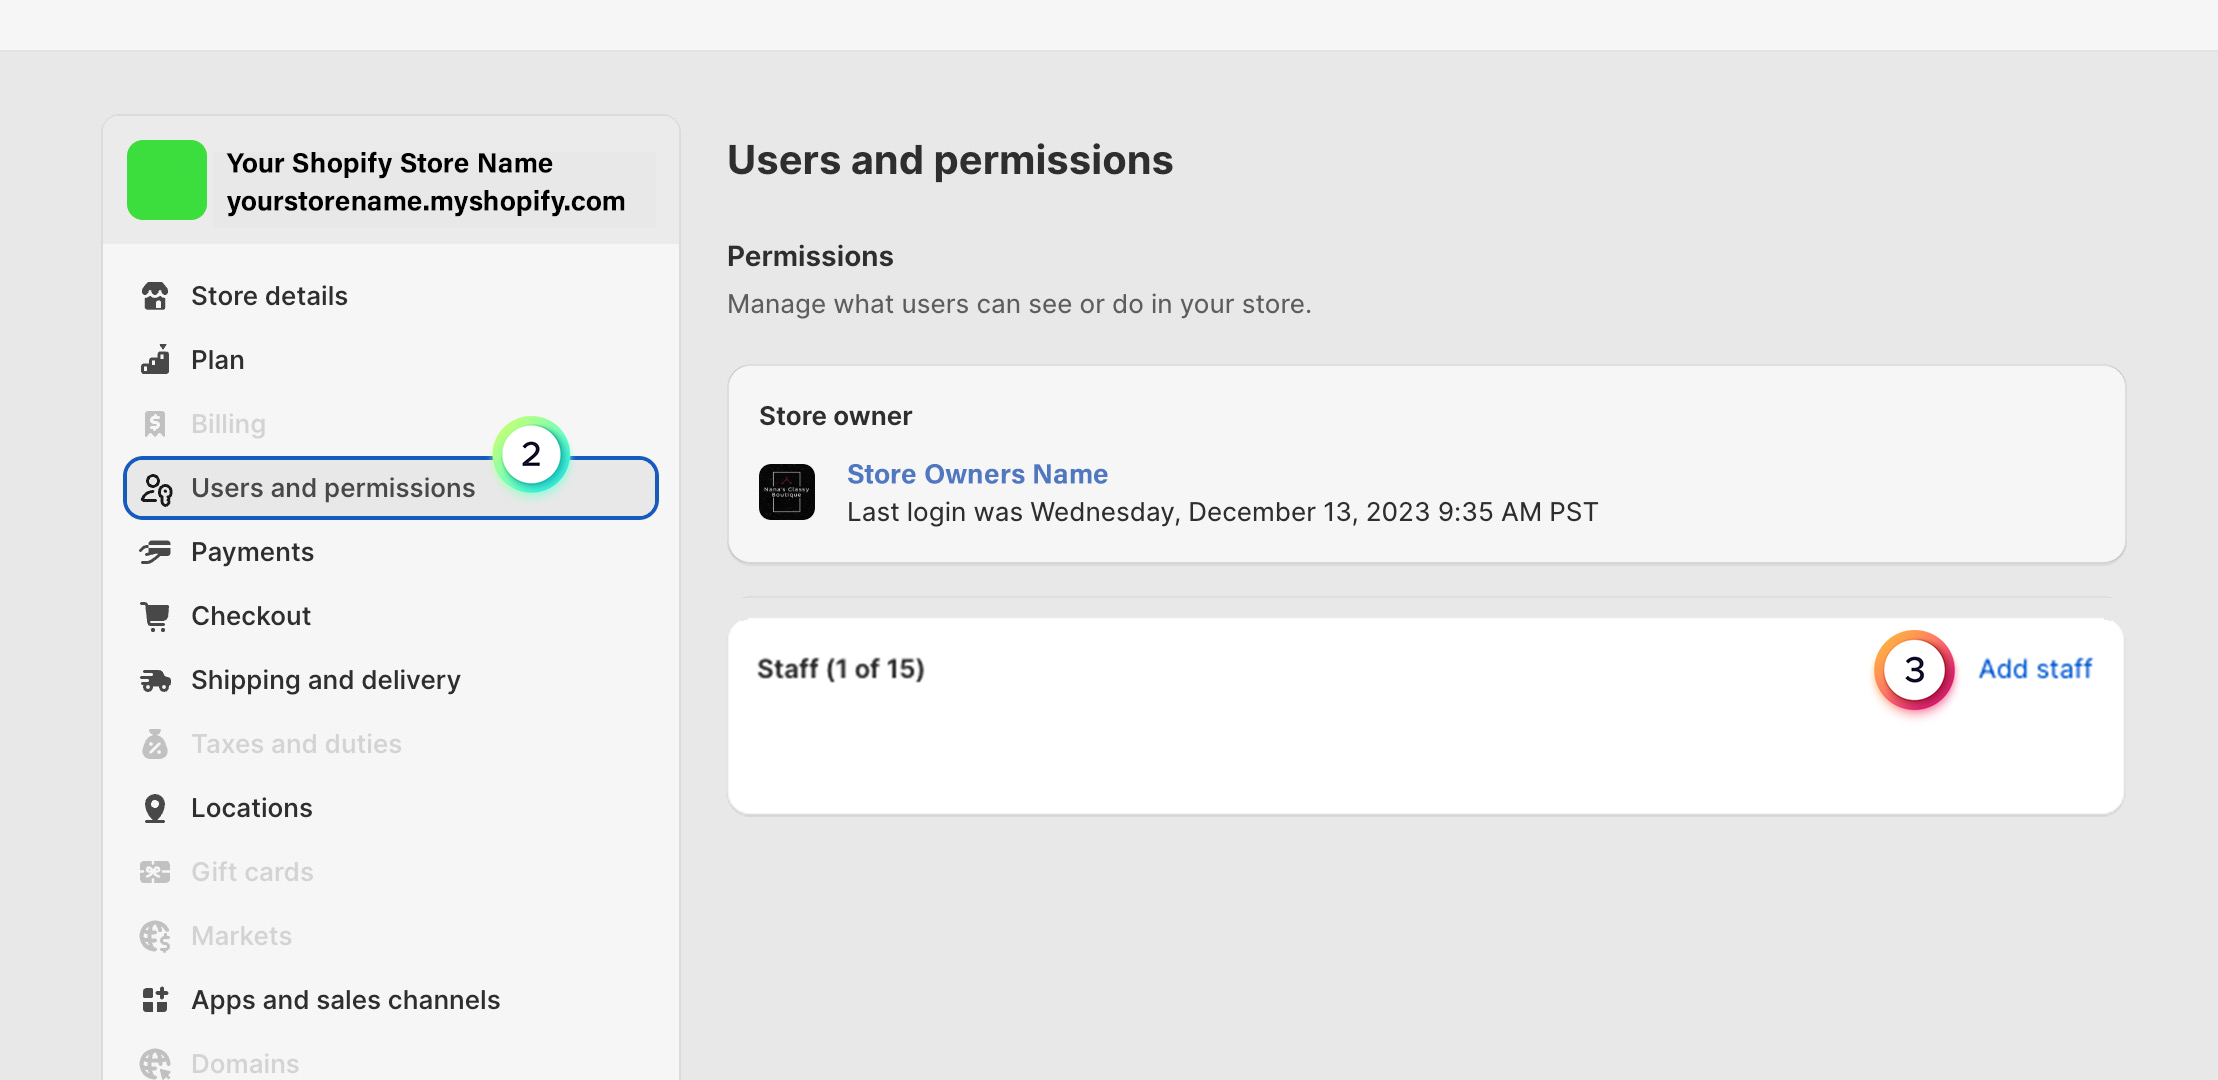
Task: Click the Markets globe icon
Action: coord(155,936)
